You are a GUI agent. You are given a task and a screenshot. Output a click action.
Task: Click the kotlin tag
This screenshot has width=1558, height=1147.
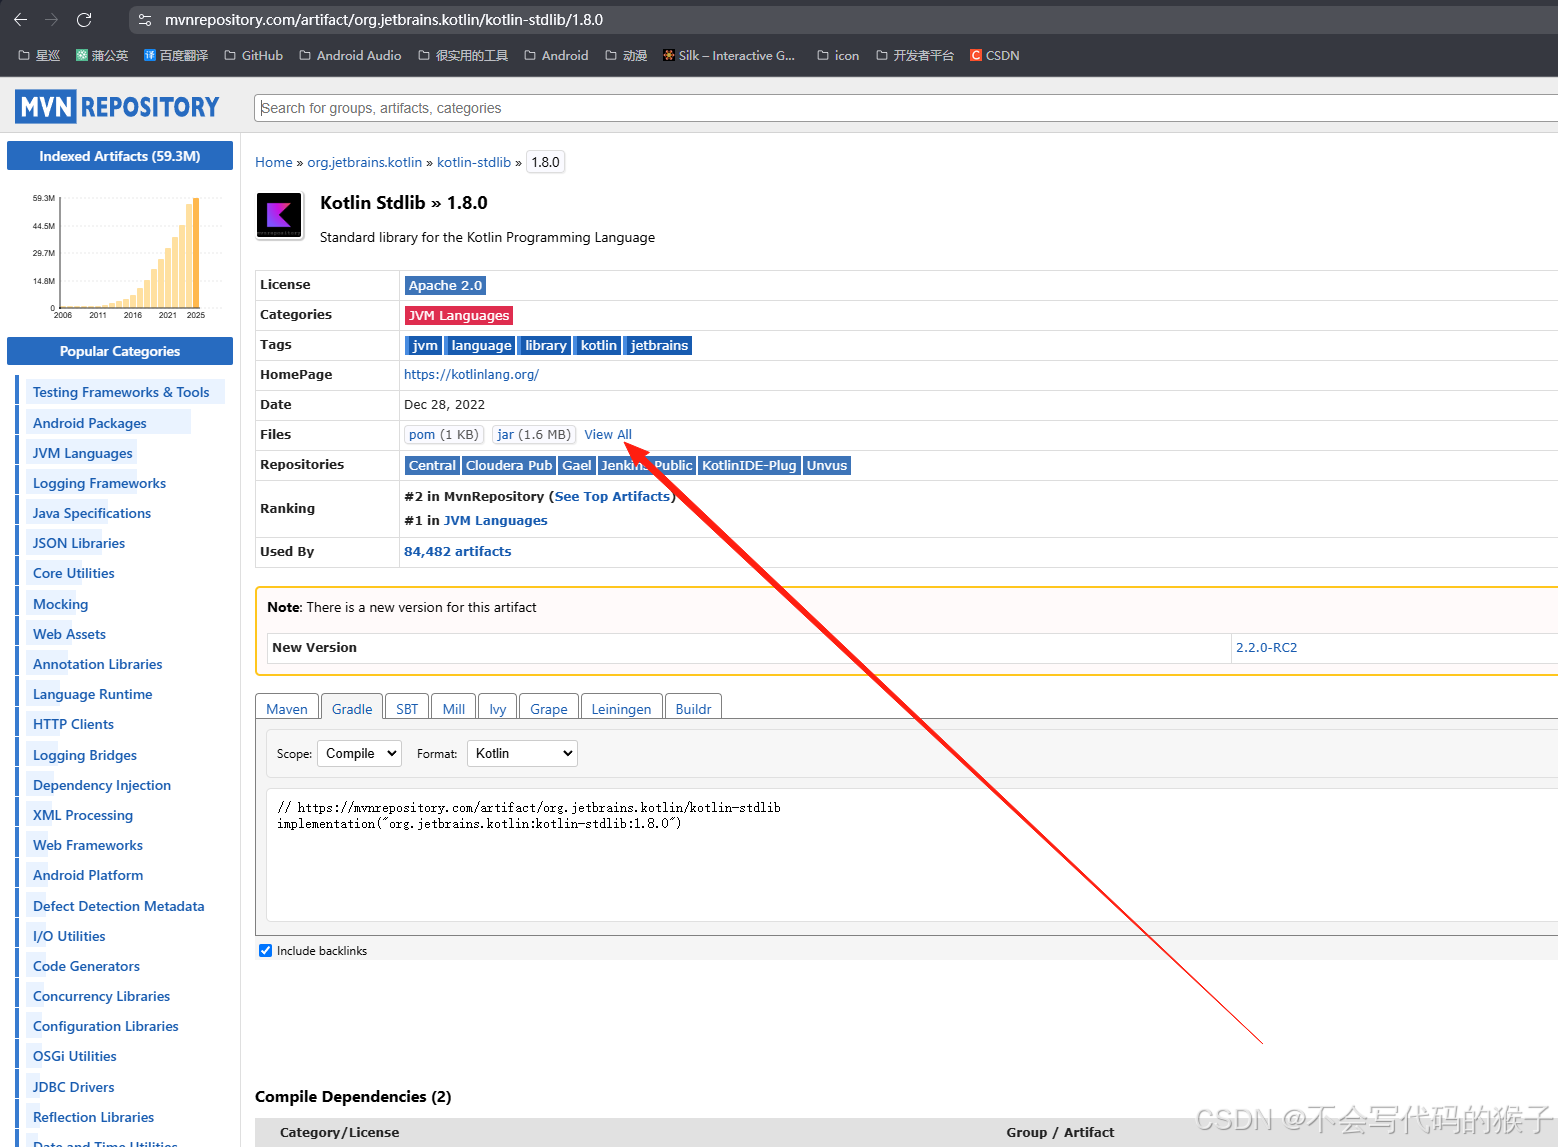tap(599, 345)
